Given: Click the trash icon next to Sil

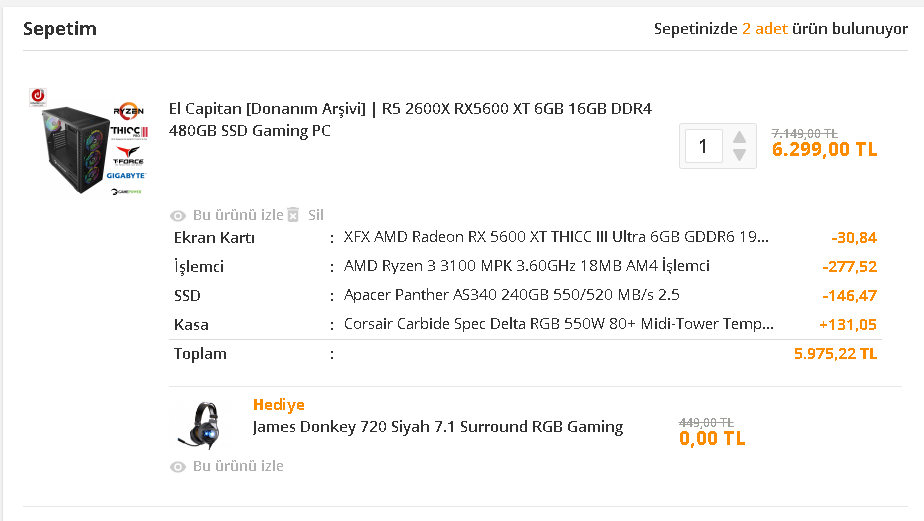Looking at the screenshot, I should coord(293,215).
